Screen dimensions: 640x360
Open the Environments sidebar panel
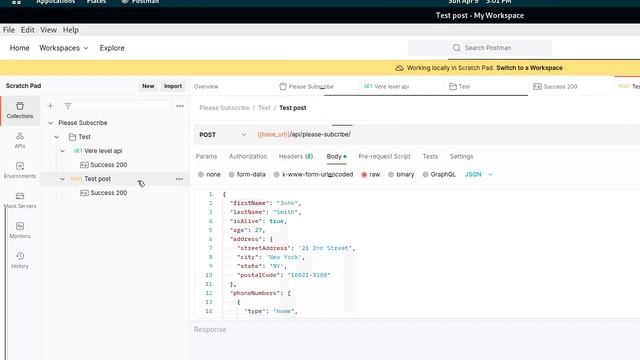click(20, 170)
